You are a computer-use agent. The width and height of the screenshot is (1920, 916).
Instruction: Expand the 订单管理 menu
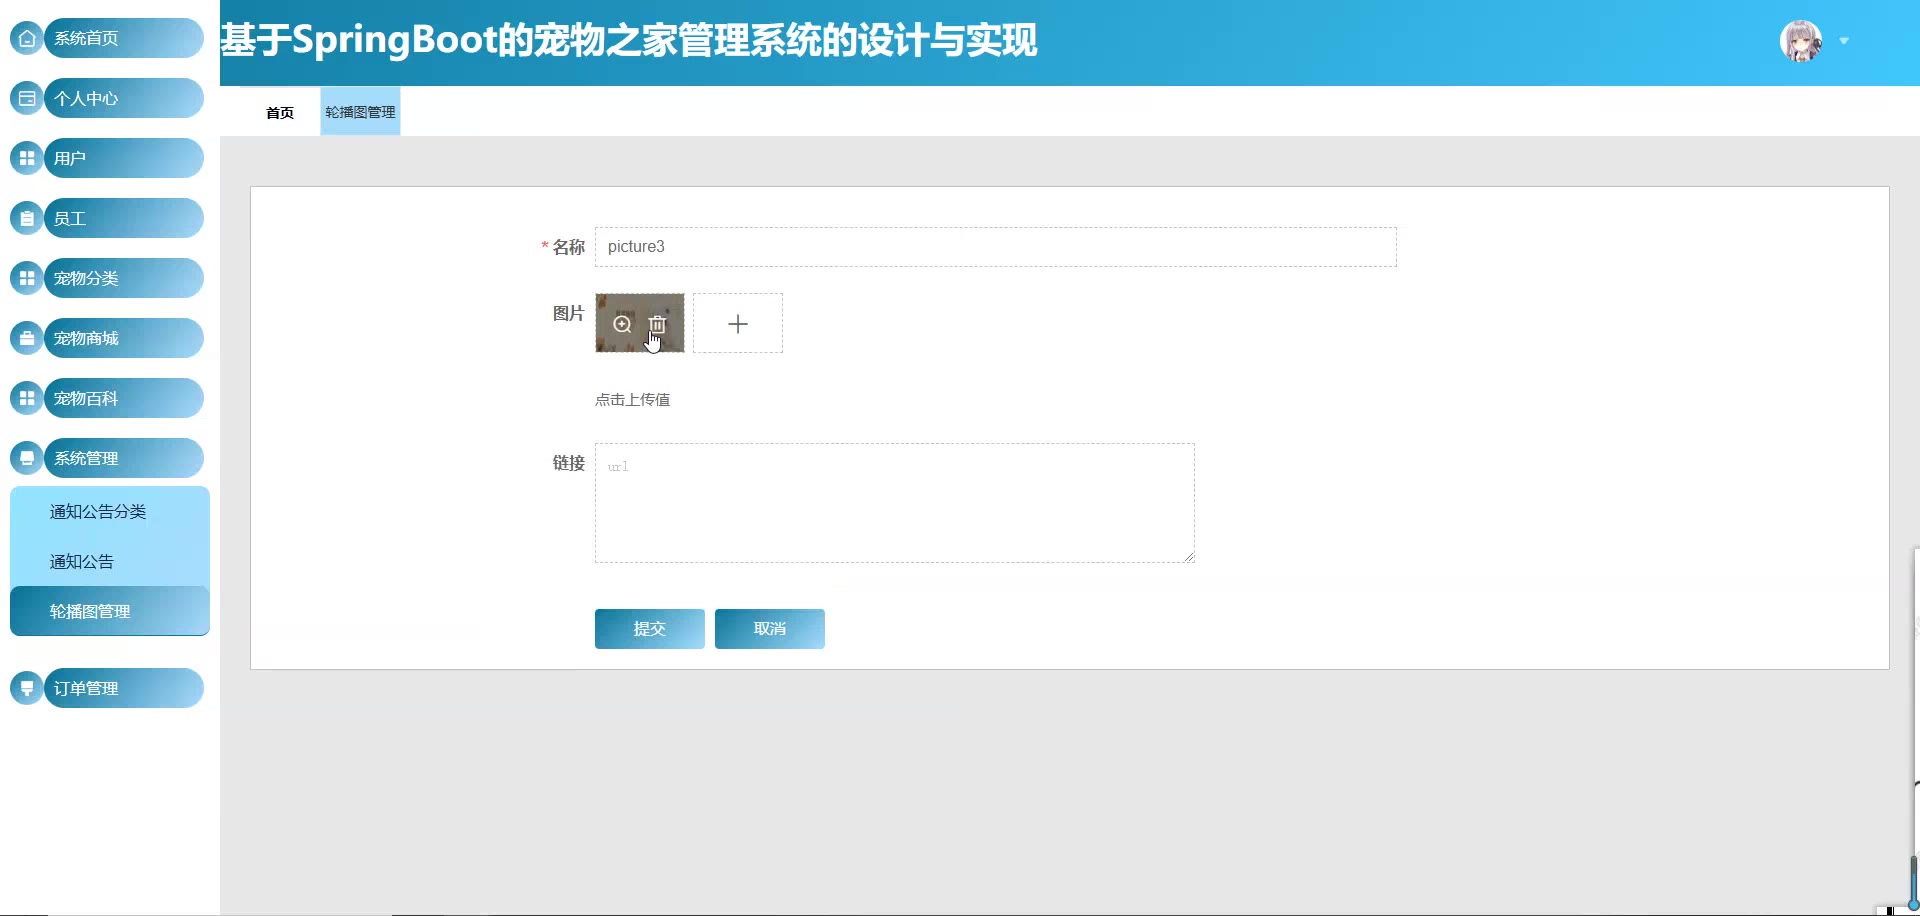click(124, 688)
